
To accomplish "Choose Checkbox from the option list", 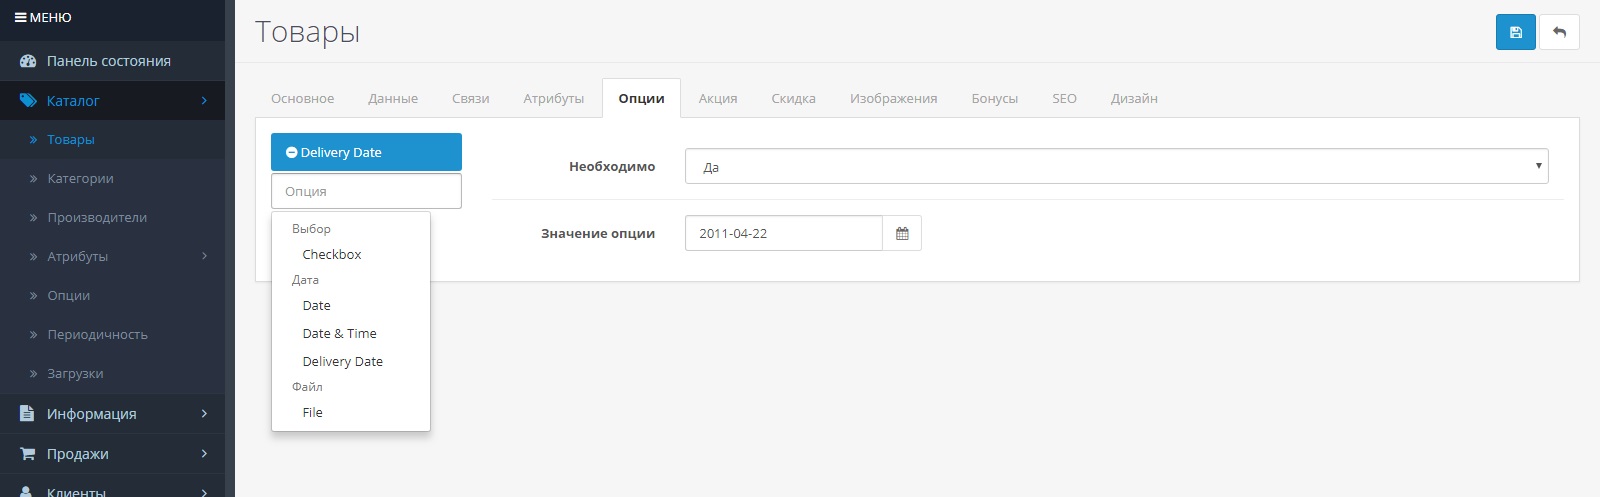I will (x=332, y=255).
